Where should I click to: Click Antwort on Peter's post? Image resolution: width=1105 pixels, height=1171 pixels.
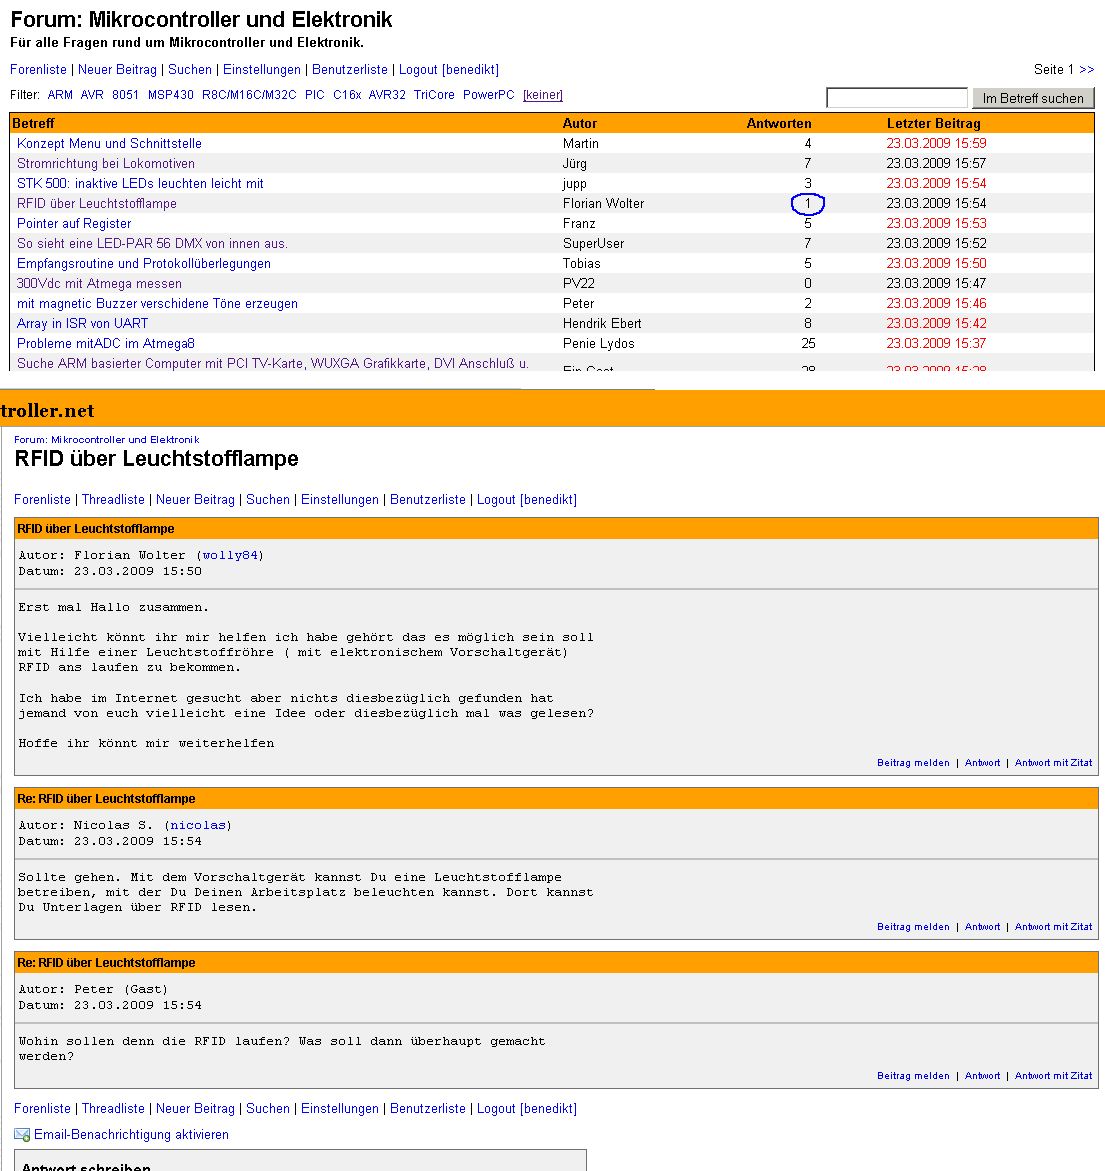[x=982, y=1076]
